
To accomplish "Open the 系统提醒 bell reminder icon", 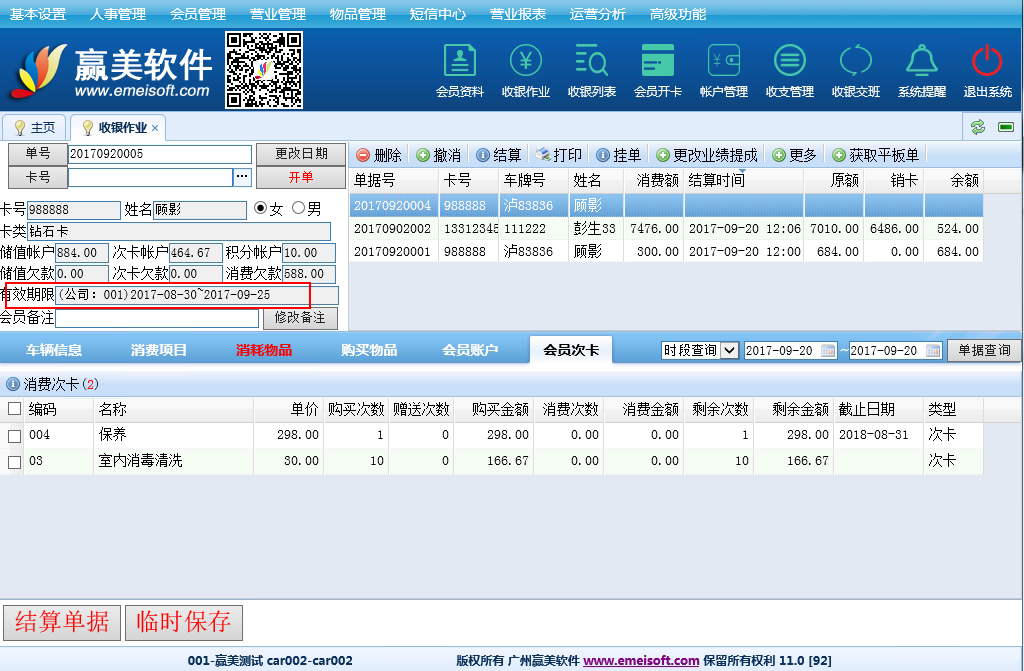I will [921, 63].
